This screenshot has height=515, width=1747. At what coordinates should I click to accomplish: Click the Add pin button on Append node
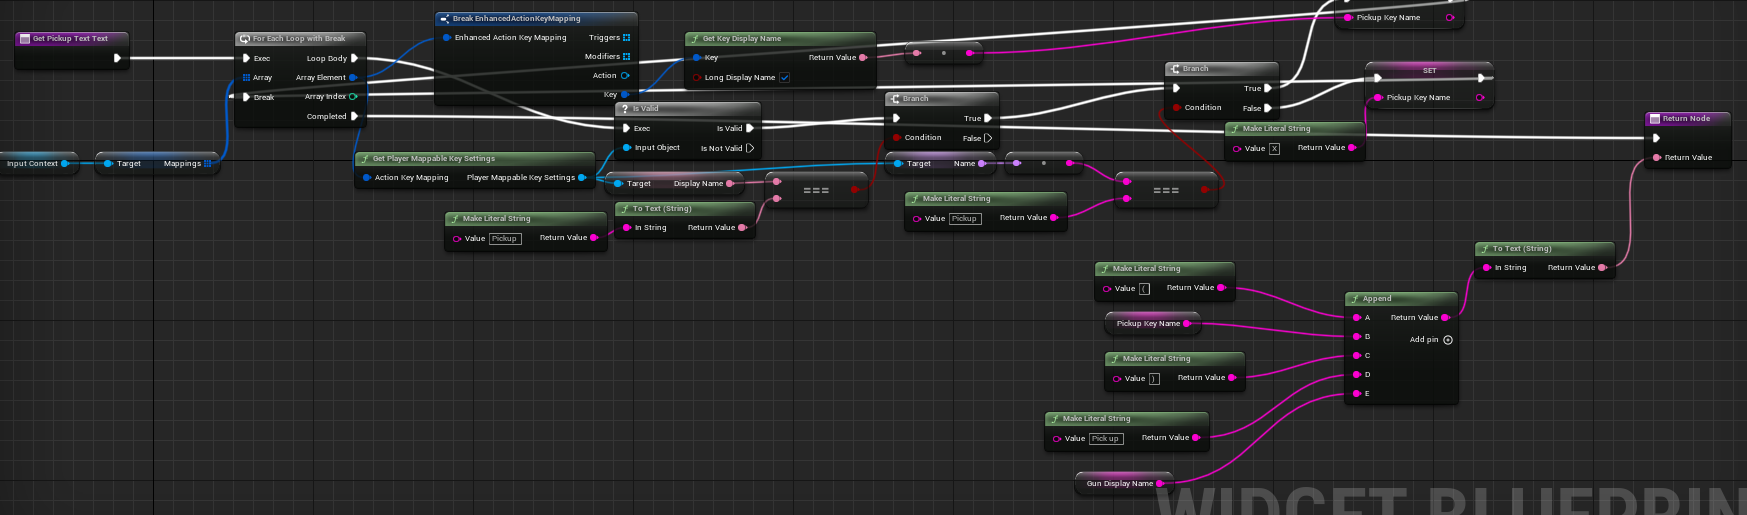click(x=1447, y=340)
